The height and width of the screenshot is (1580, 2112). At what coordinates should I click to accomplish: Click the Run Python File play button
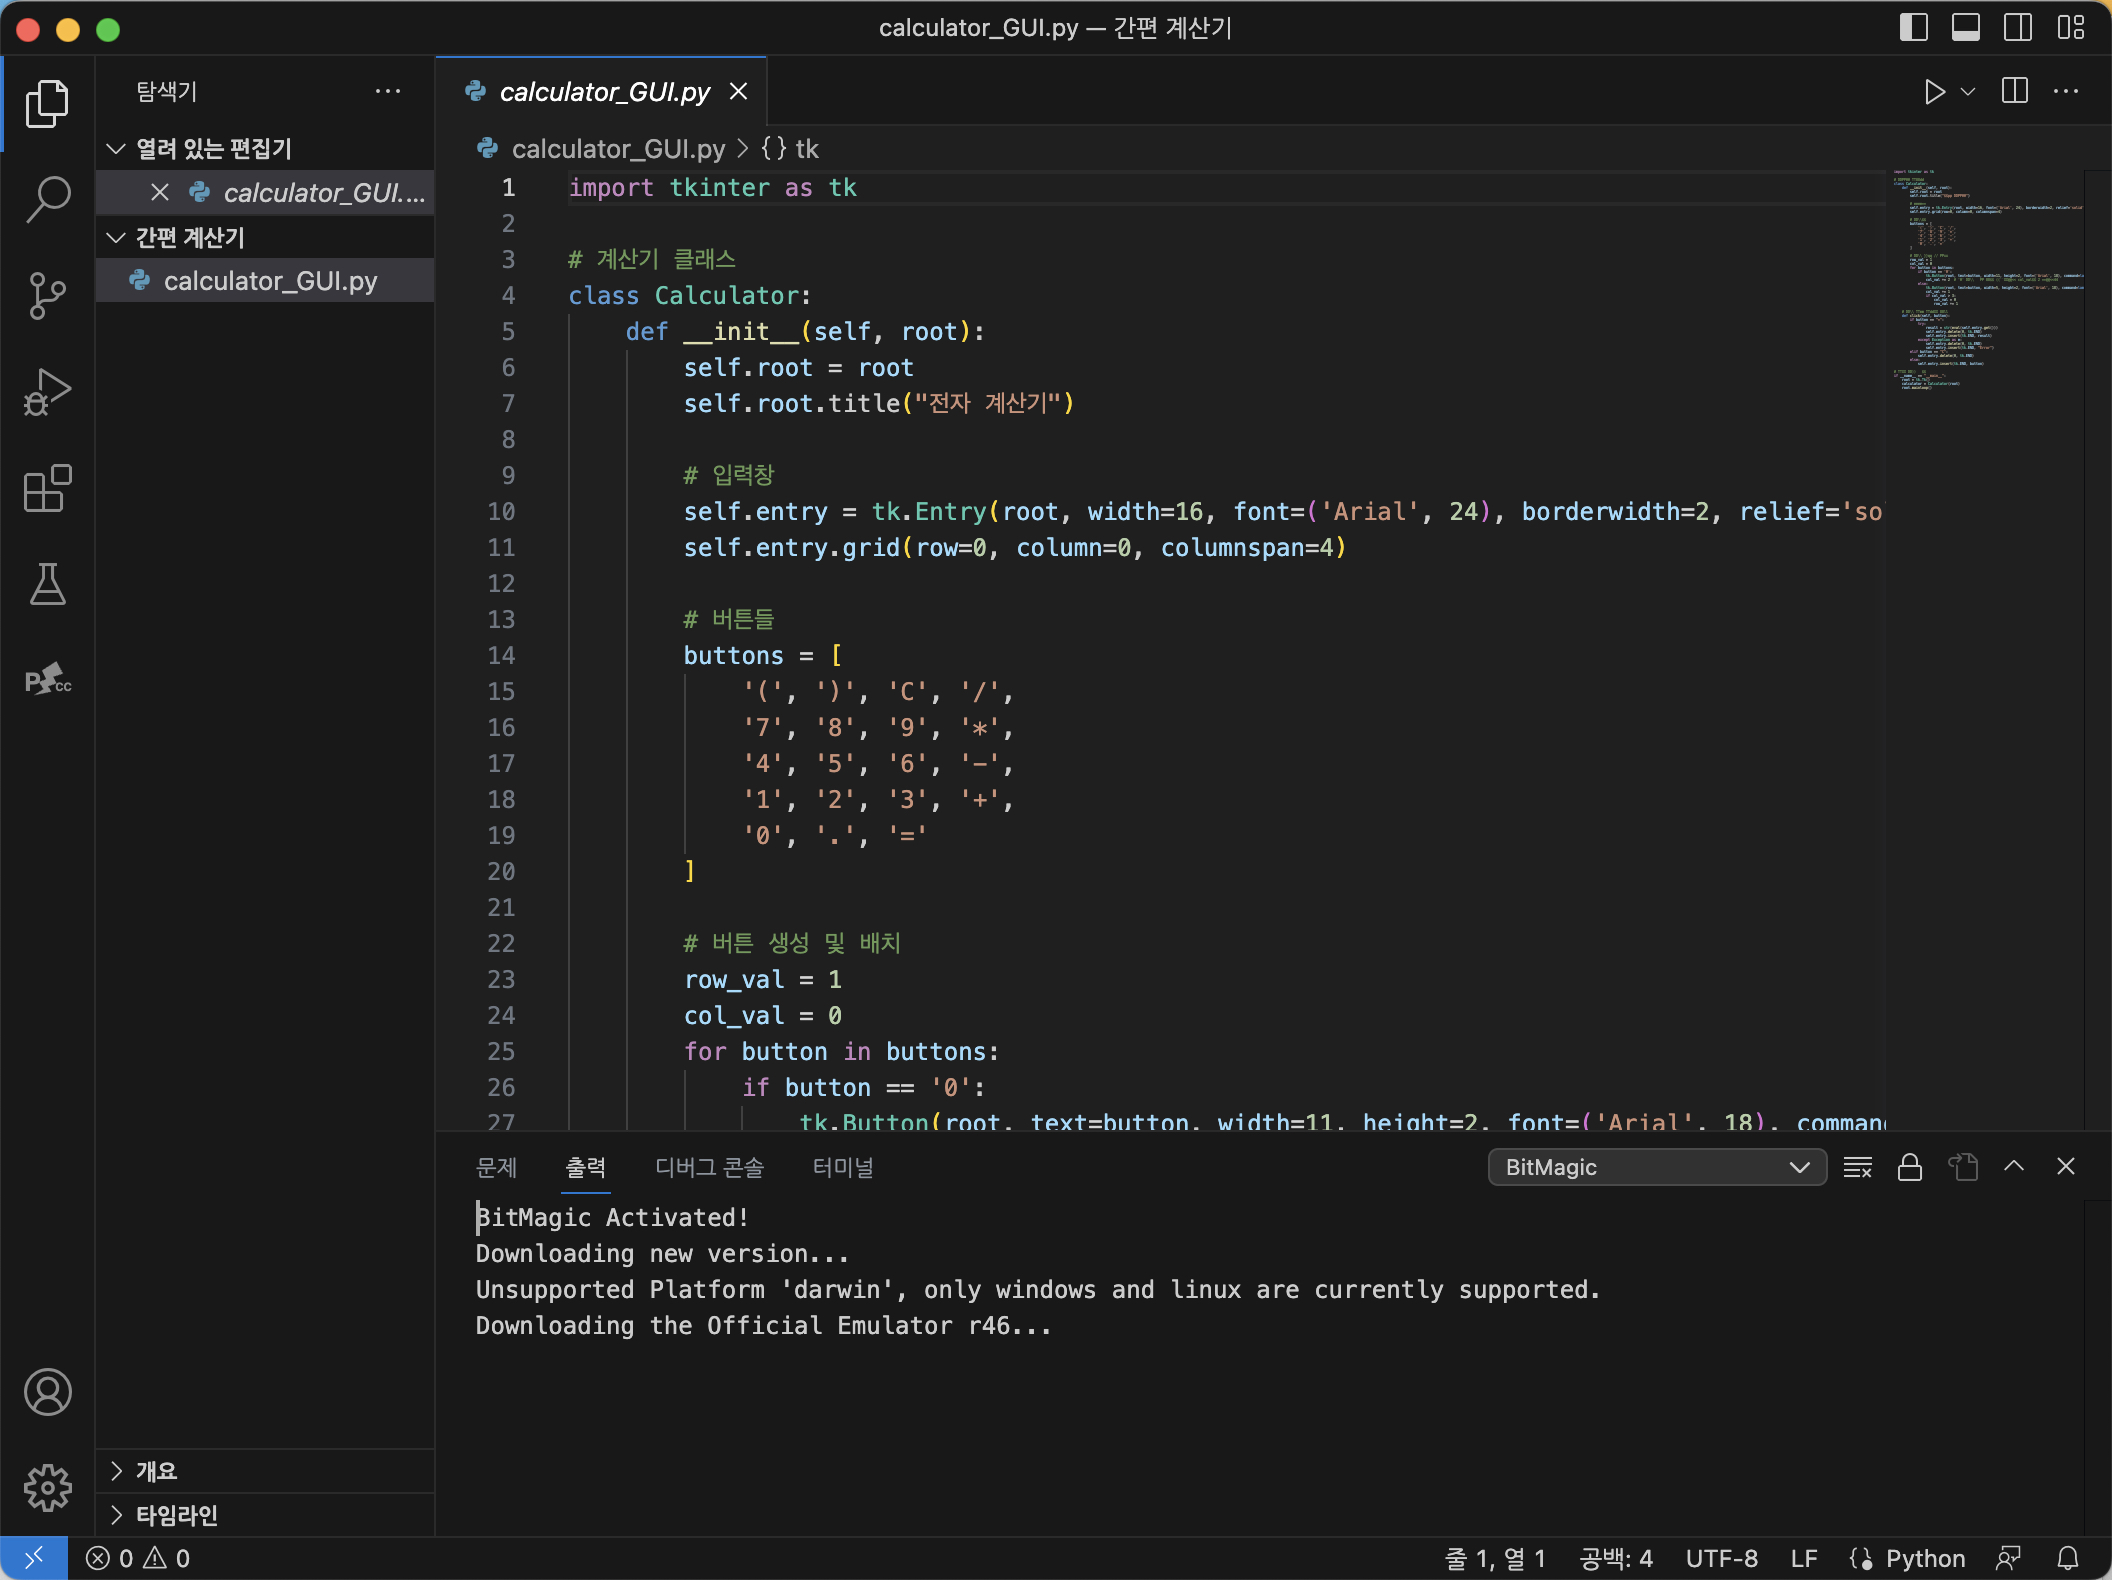[x=1934, y=92]
